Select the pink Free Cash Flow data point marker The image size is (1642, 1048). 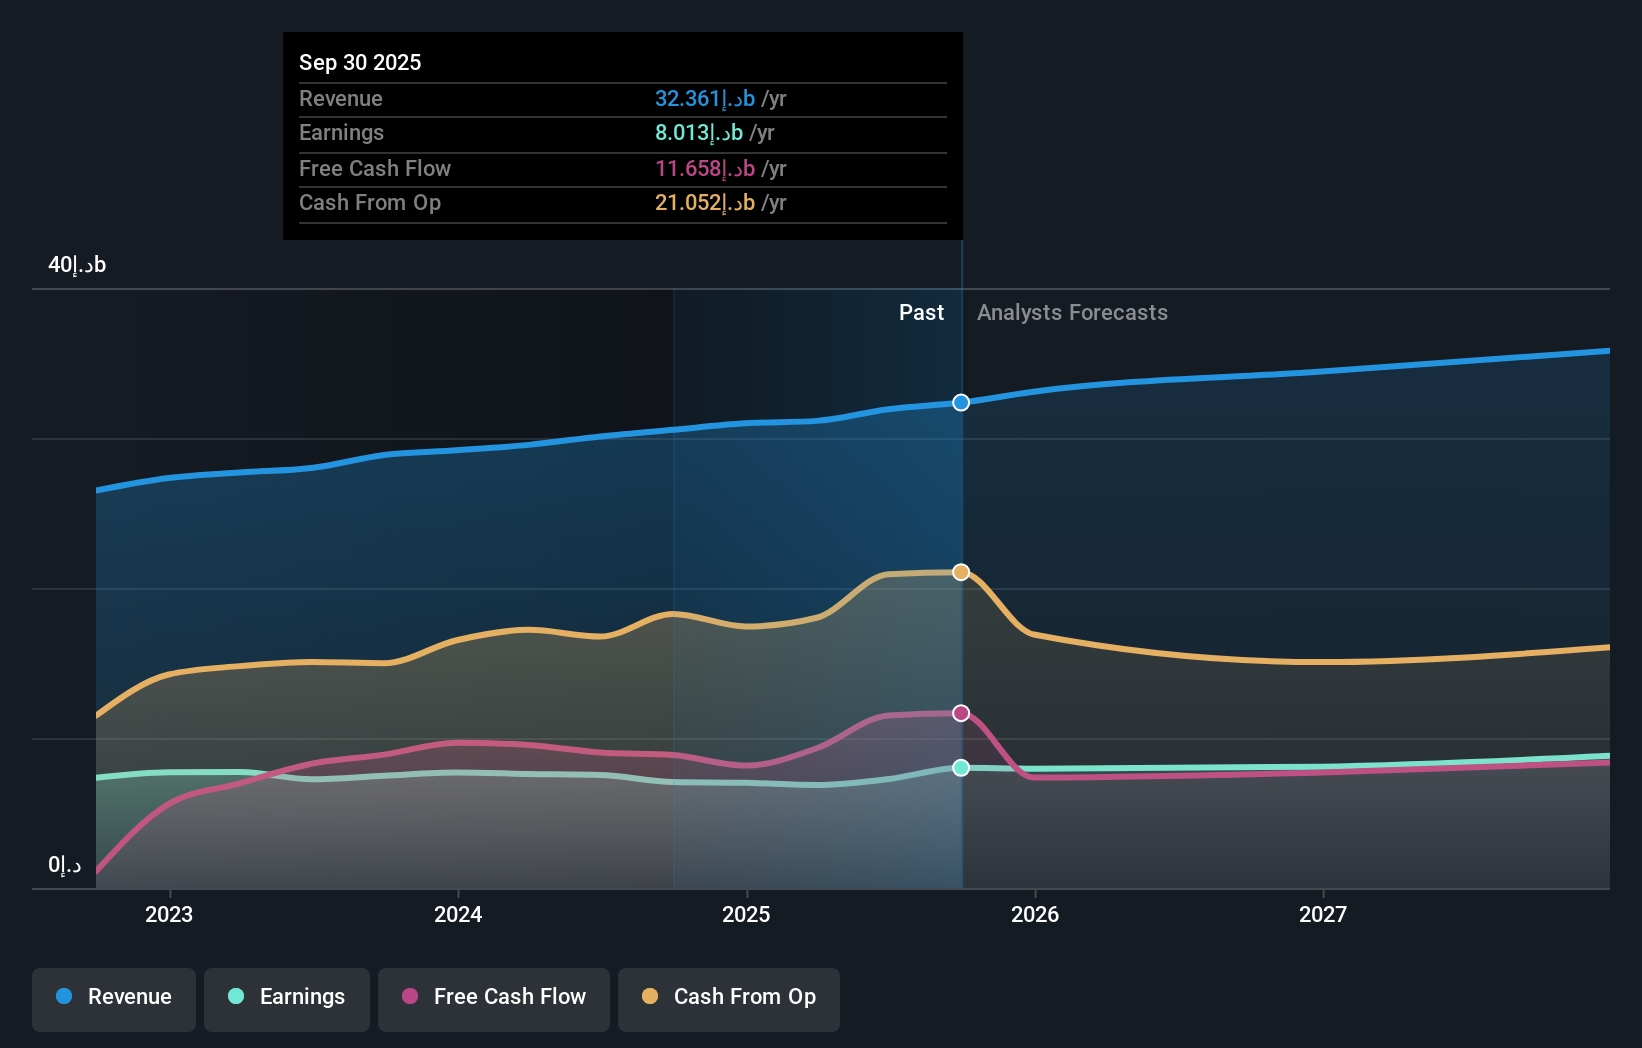[961, 712]
